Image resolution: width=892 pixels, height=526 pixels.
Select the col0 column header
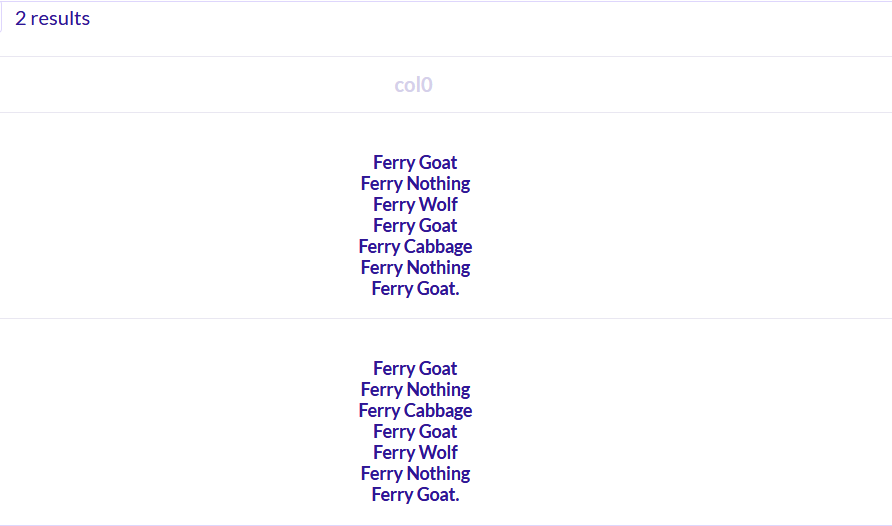[x=414, y=85]
